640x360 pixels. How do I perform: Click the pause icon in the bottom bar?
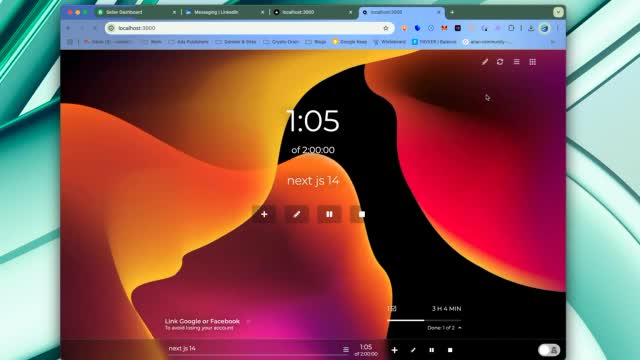click(431, 350)
